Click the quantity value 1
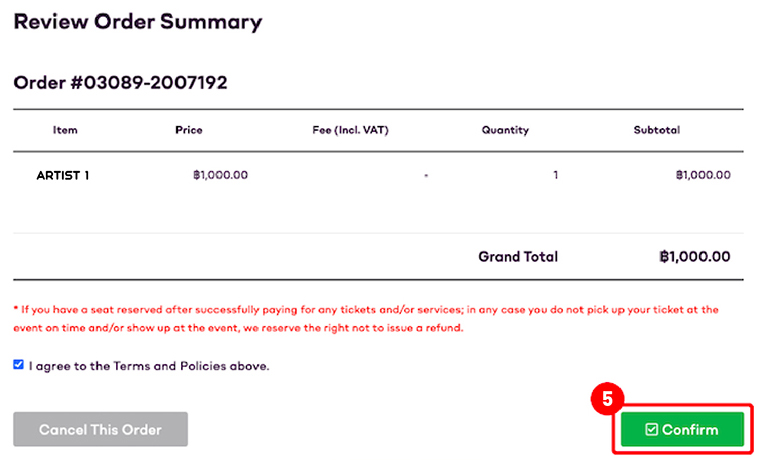 click(x=556, y=175)
